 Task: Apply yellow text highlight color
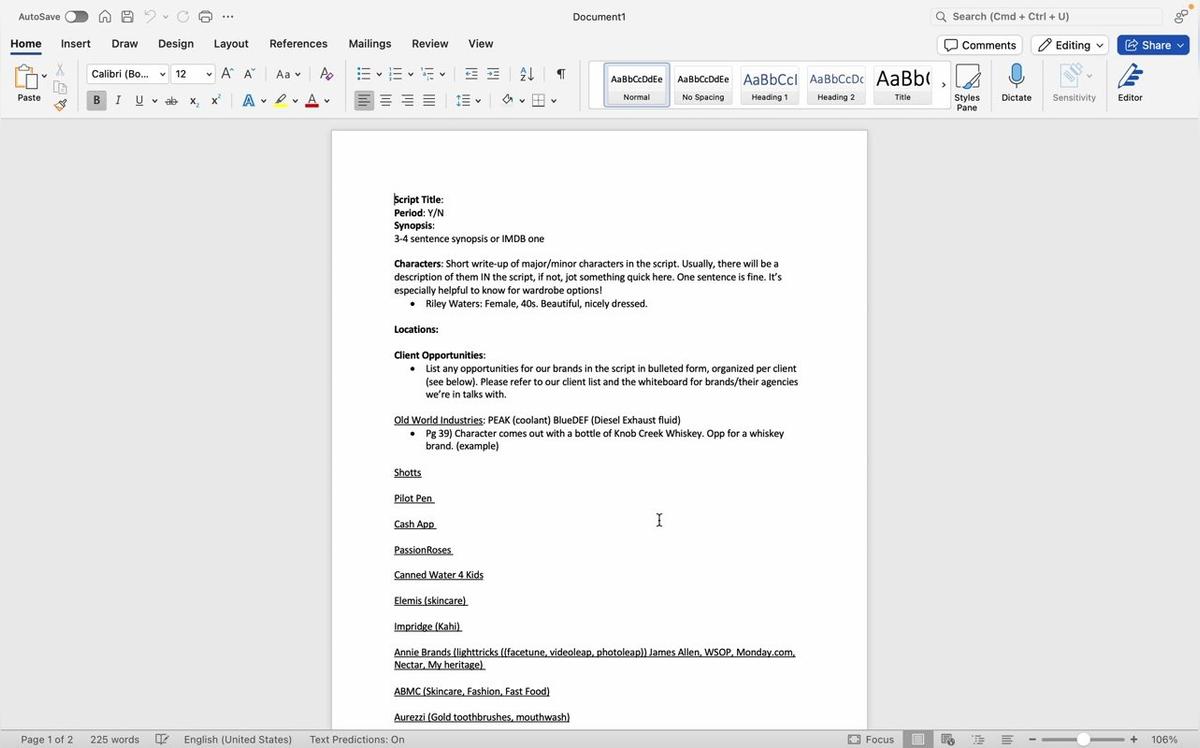(x=281, y=100)
